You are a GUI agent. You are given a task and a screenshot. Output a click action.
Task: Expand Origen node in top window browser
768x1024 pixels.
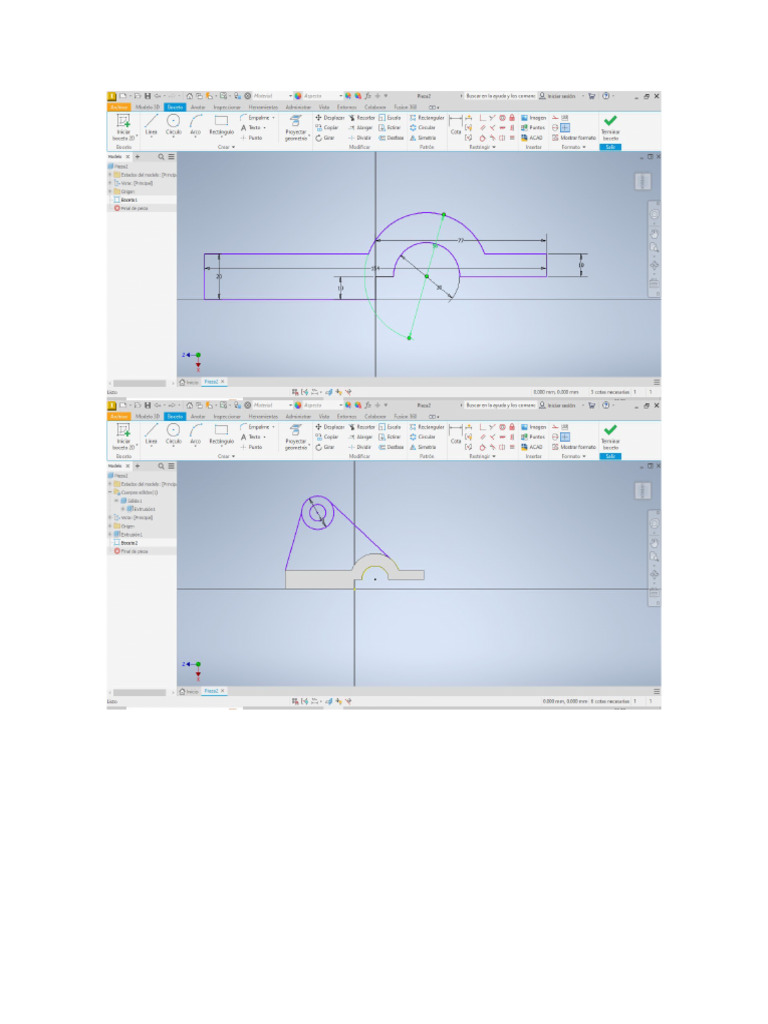(110, 191)
